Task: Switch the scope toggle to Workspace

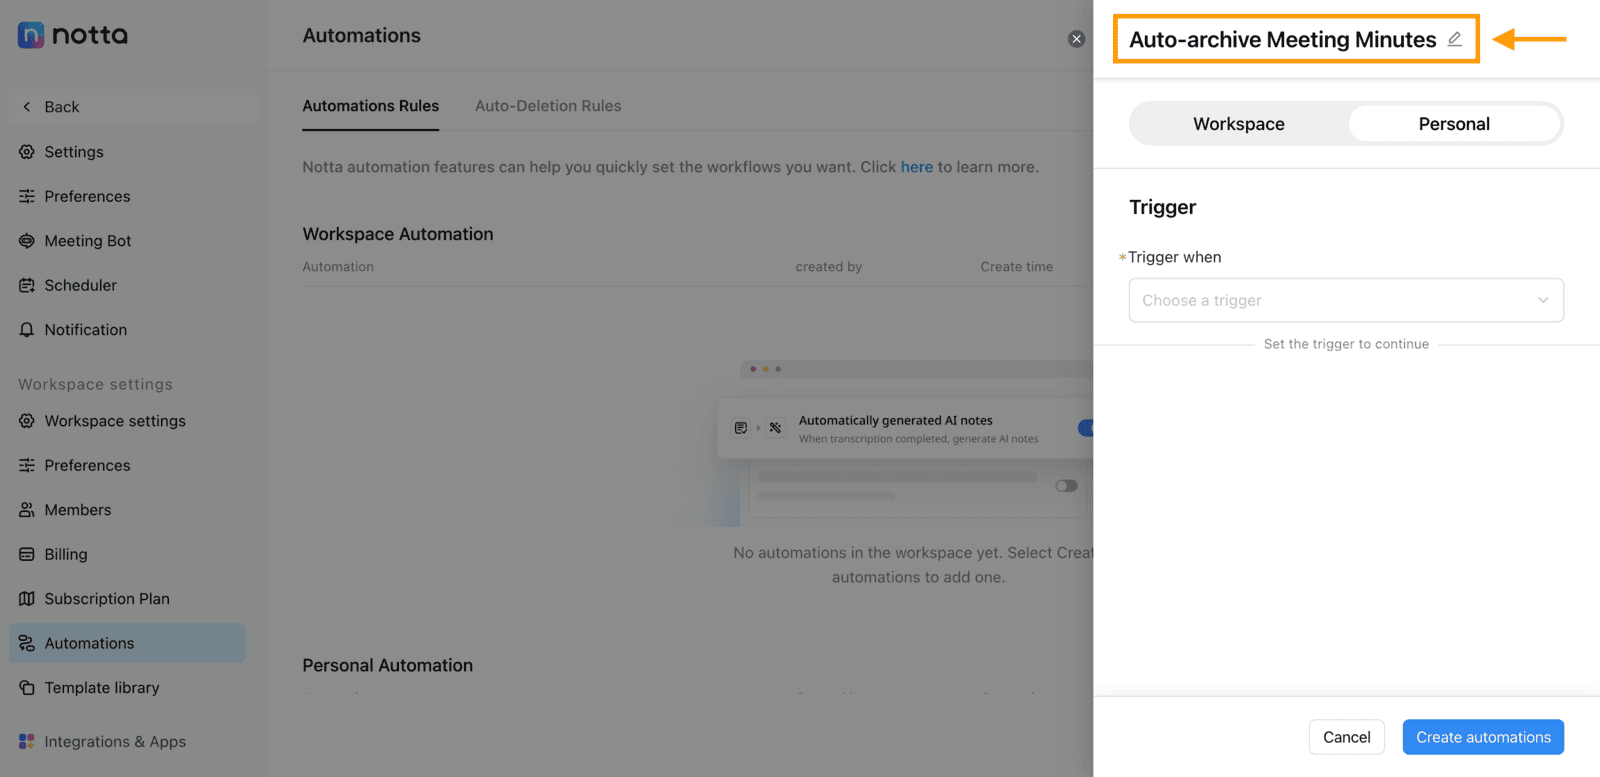Action: point(1239,124)
